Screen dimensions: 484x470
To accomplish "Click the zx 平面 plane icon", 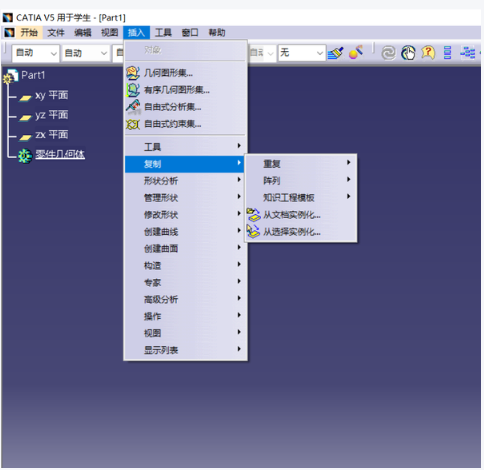I will pyautogui.click(x=25, y=137).
